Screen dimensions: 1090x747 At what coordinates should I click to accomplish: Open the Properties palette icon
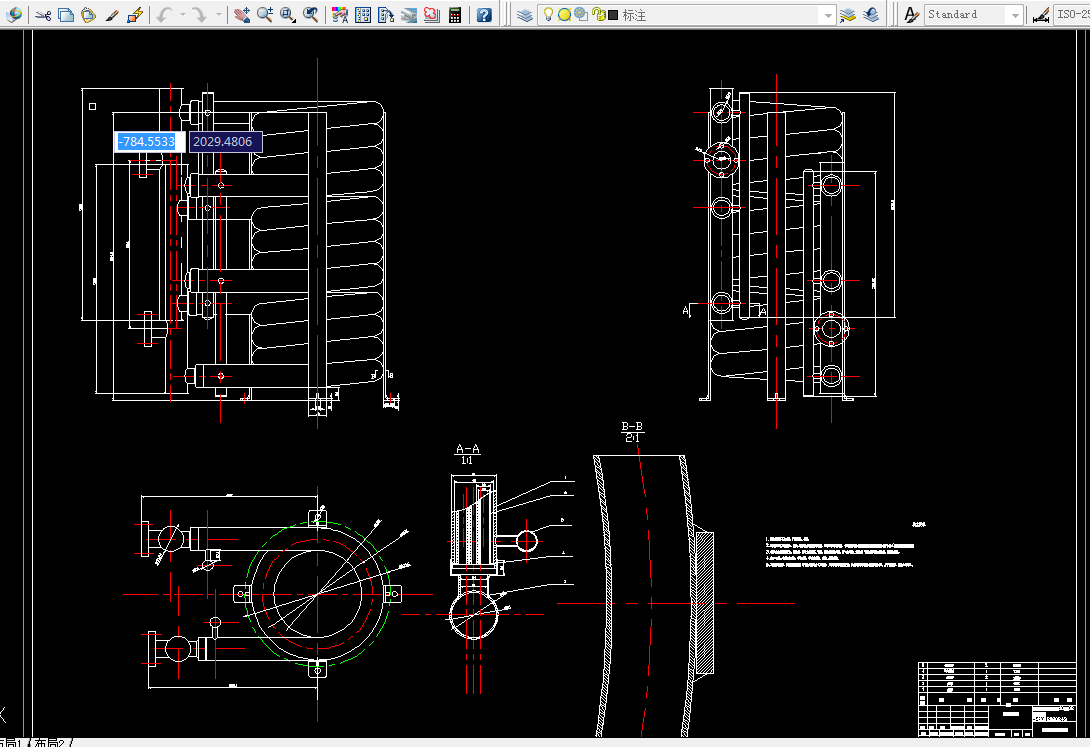[340, 15]
